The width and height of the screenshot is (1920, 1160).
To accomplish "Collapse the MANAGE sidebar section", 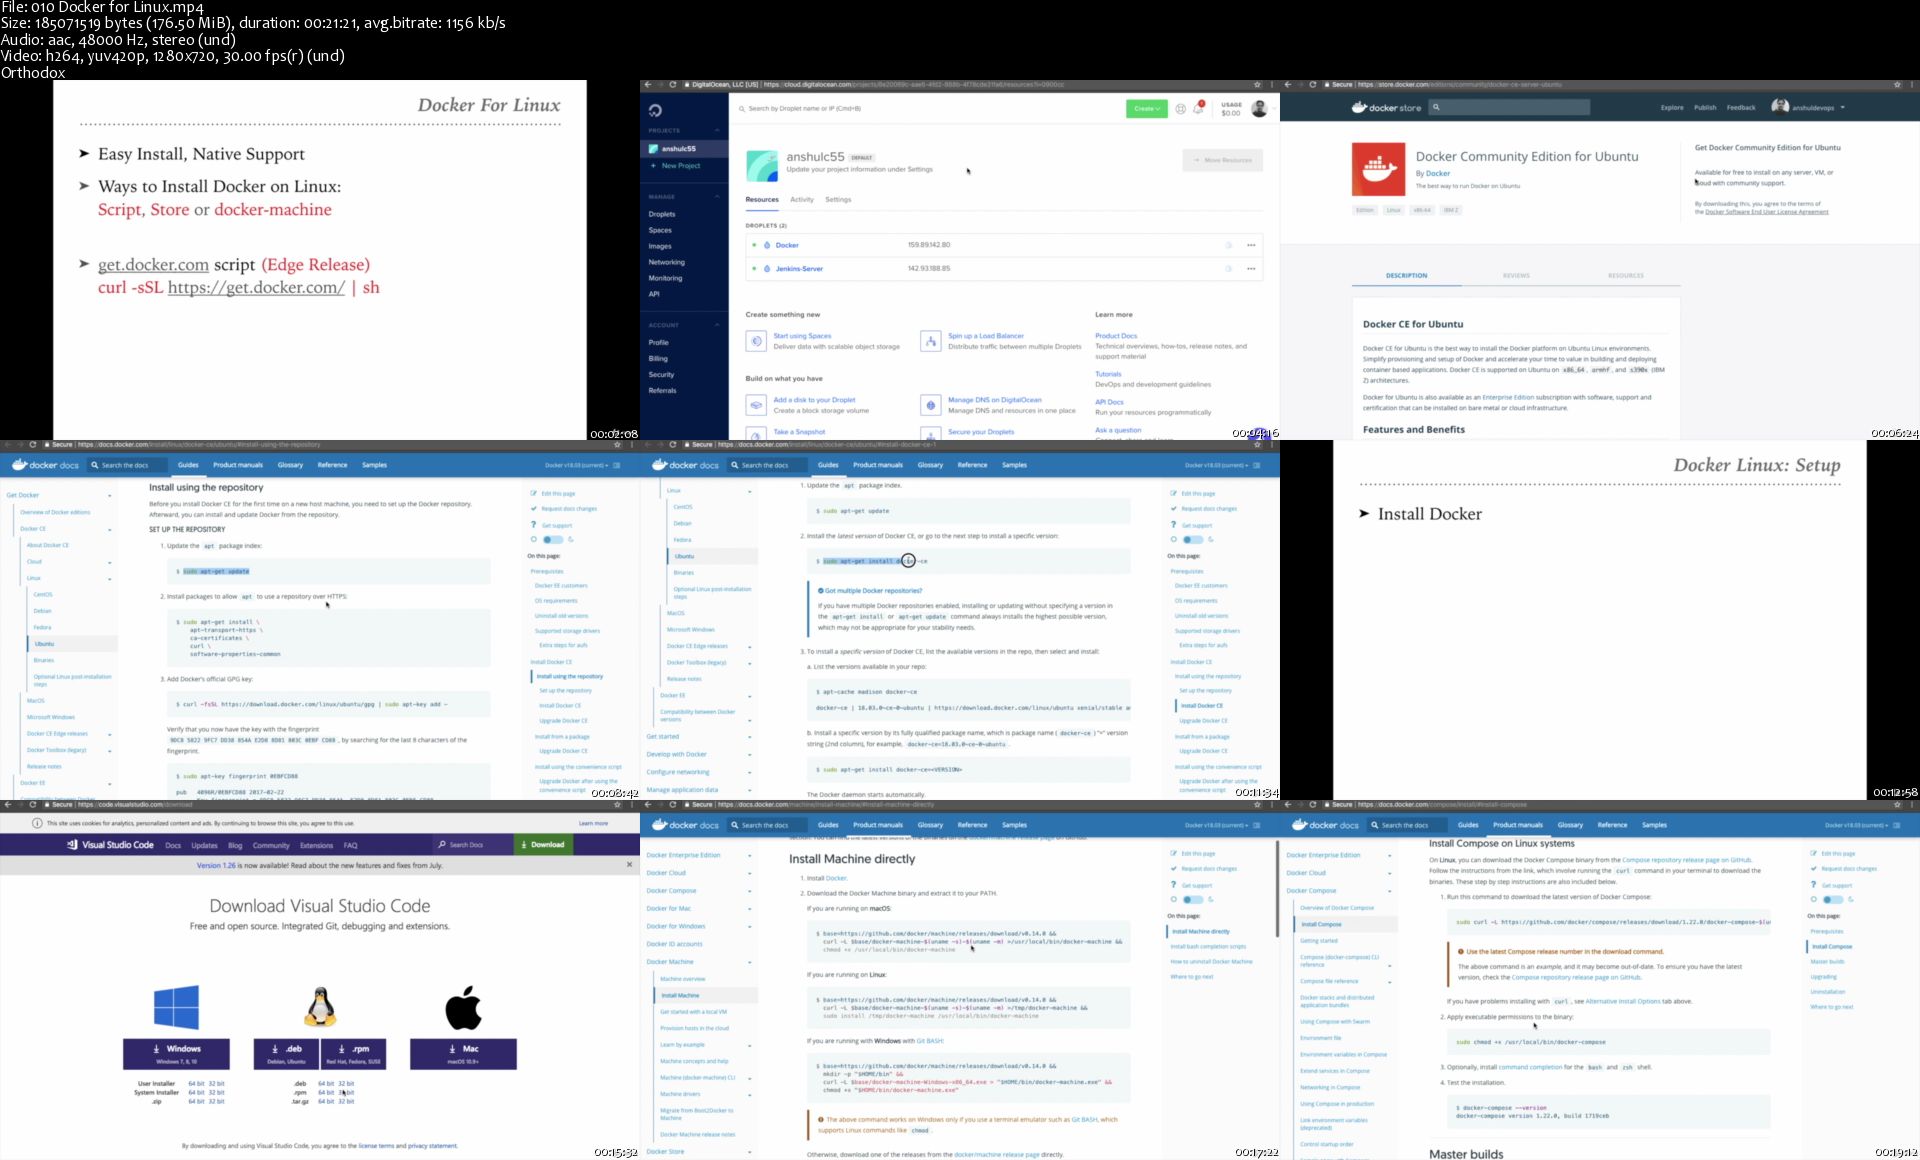I will pos(717,197).
